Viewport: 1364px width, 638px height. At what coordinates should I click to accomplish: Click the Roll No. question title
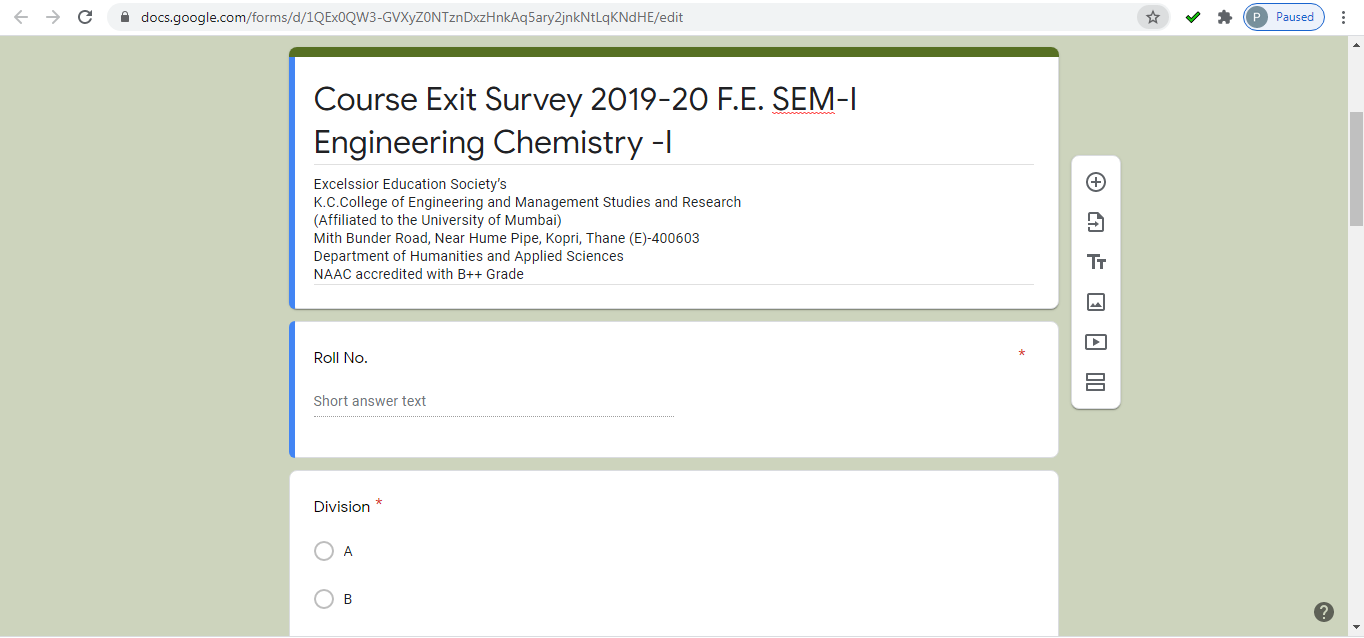click(341, 358)
